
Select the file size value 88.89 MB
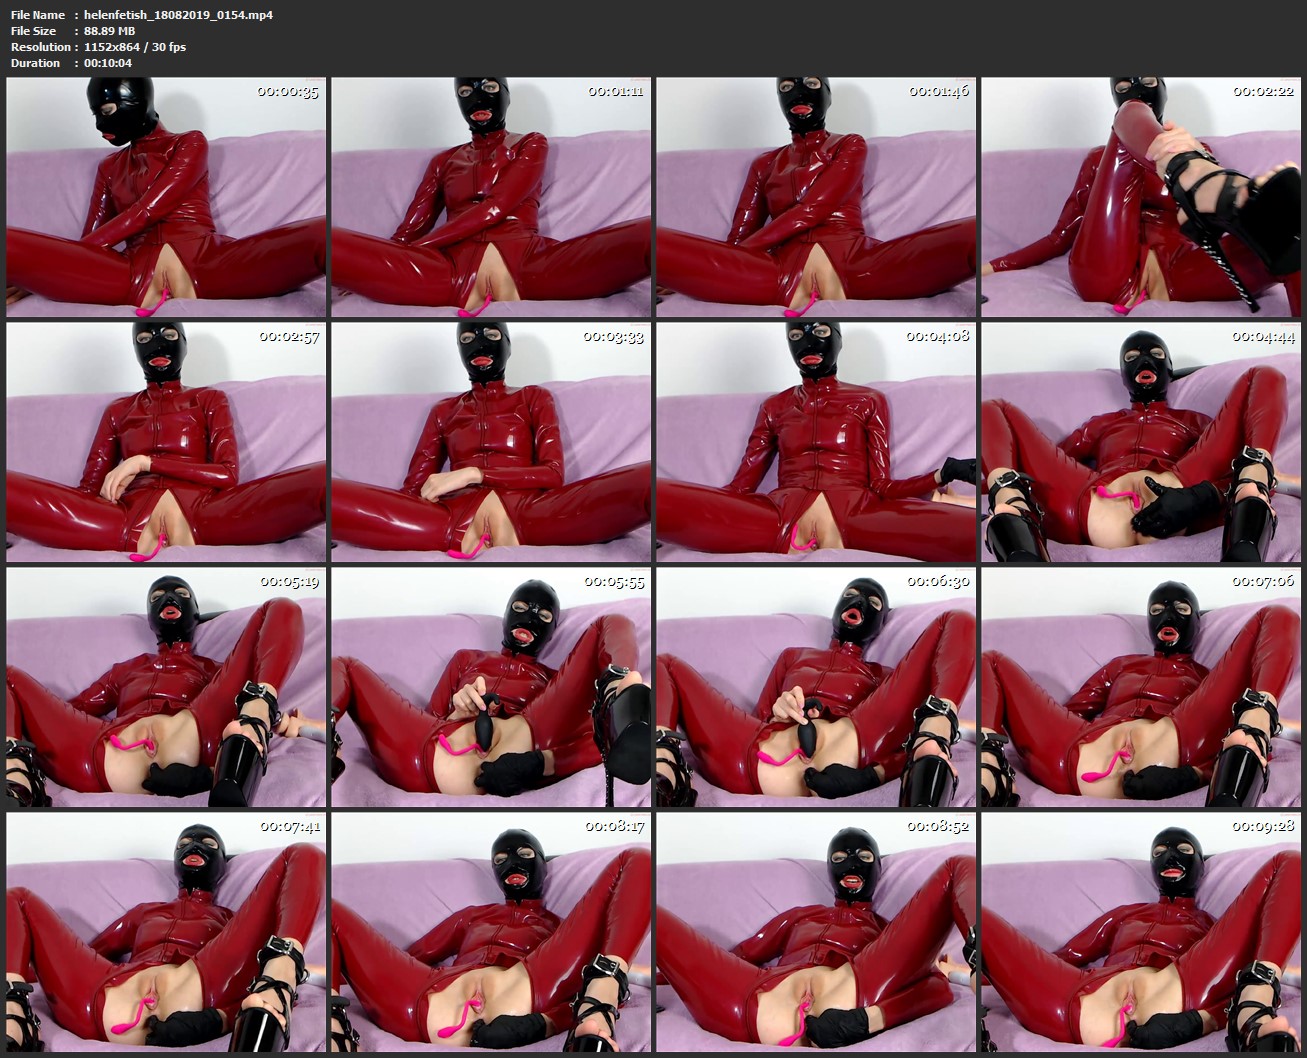[x=110, y=31]
